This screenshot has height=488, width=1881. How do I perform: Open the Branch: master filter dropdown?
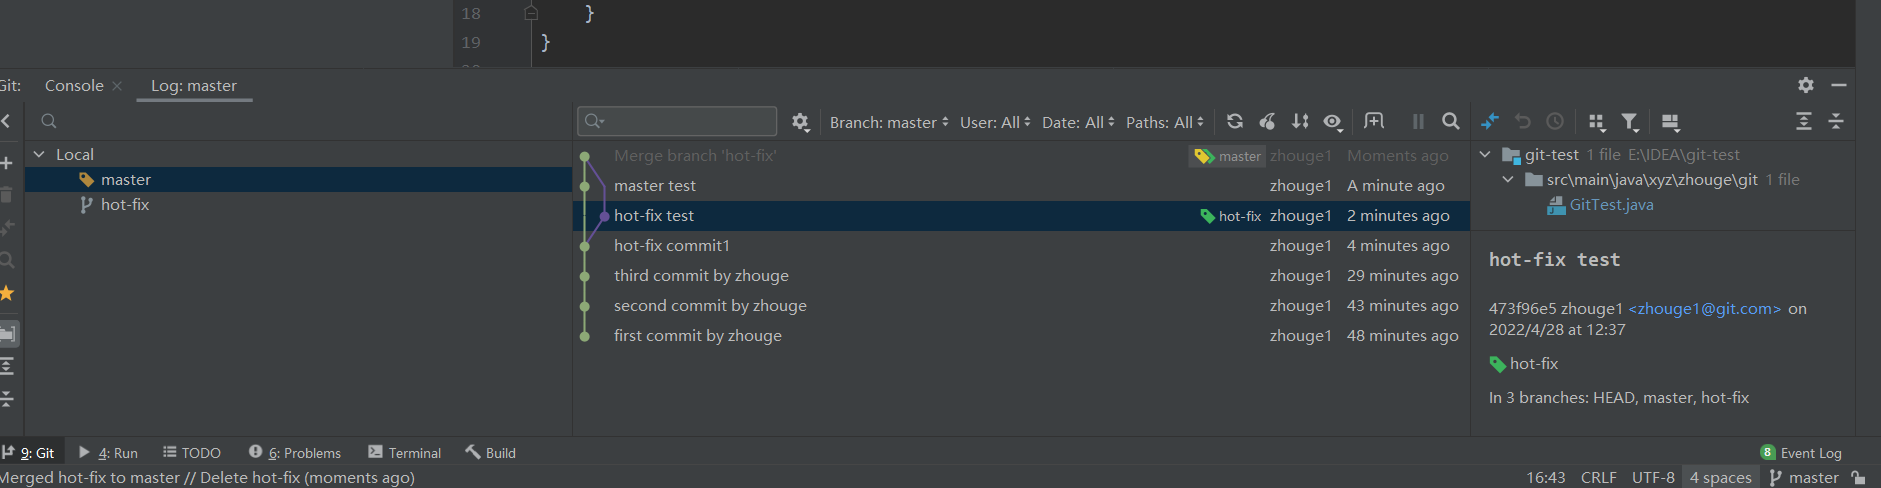[888, 122]
